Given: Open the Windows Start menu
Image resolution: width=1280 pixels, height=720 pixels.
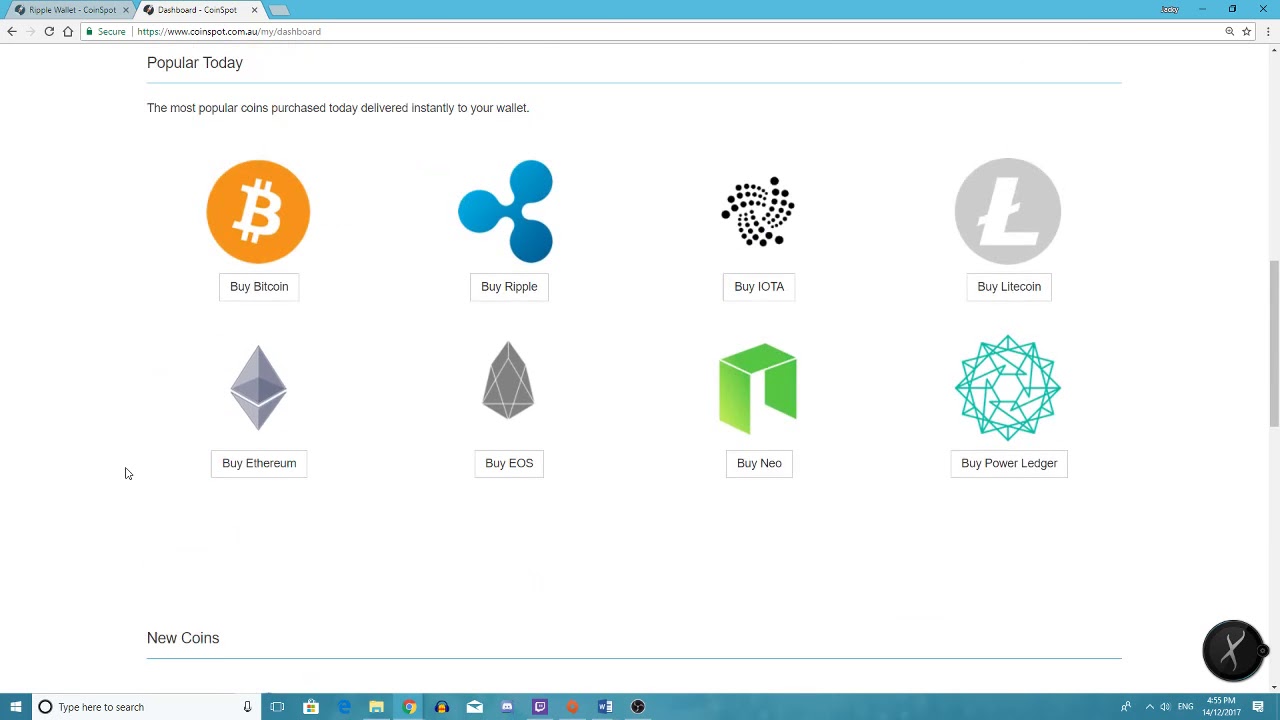Looking at the screenshot, I should pyautogui.click(x=15, y=707).
